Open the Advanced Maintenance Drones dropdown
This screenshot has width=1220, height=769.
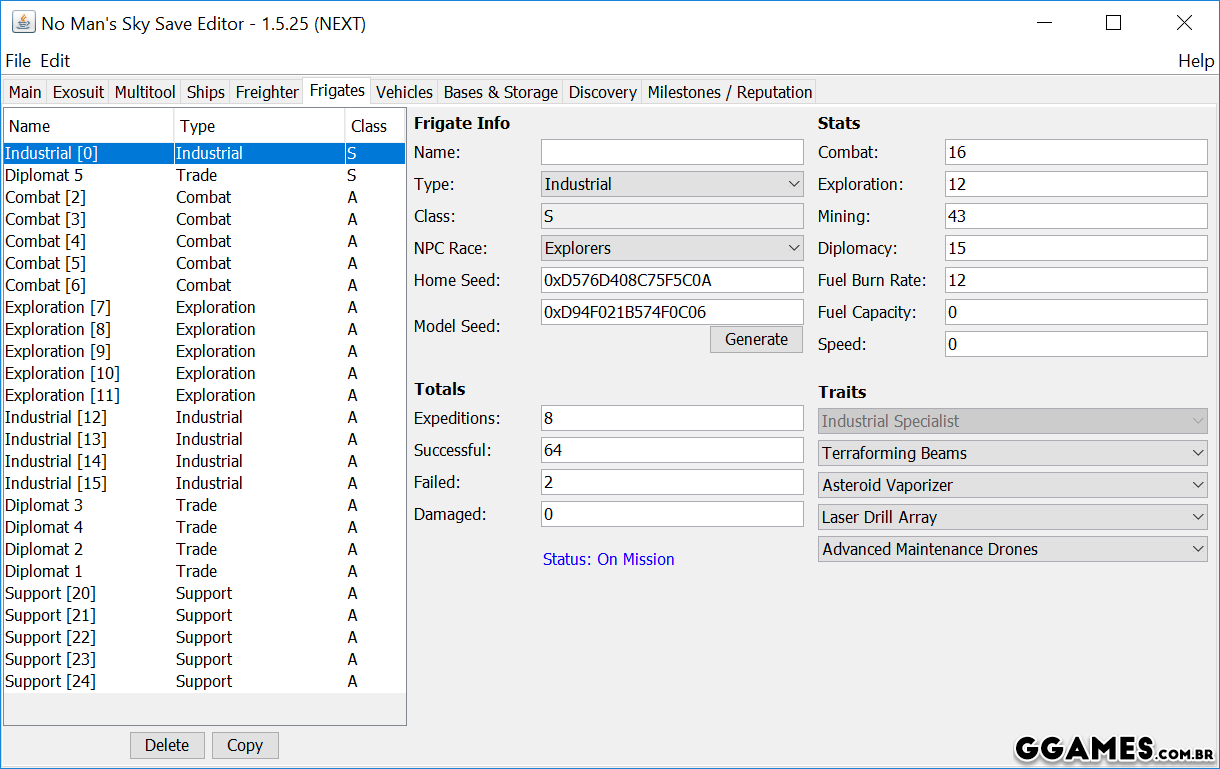(x=1012, y=549)
